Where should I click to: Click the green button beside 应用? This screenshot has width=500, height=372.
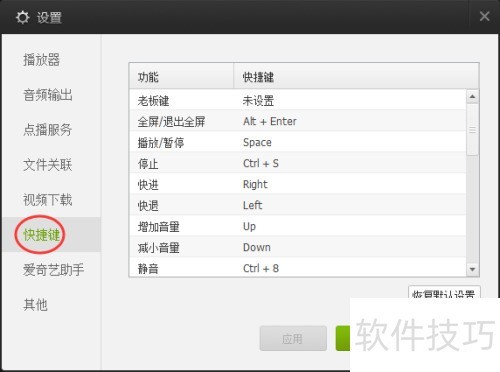pyautogui.click(x=343, y=338)
